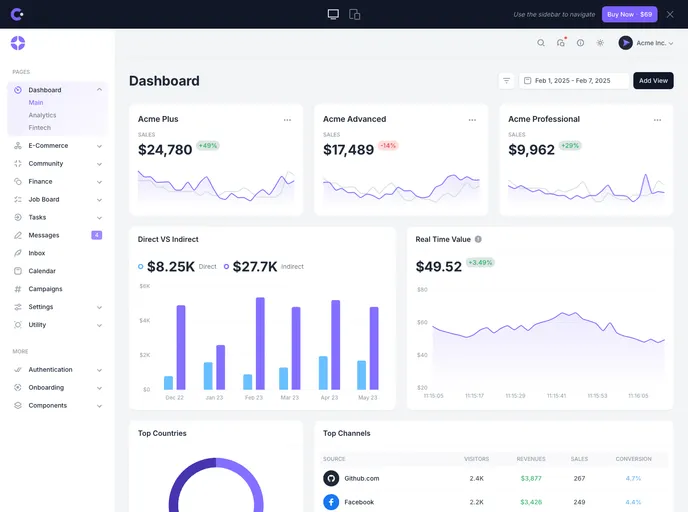Switch to the responsive devices preview icon
Viewport: 688px width, 512px height.
[355, 14]
